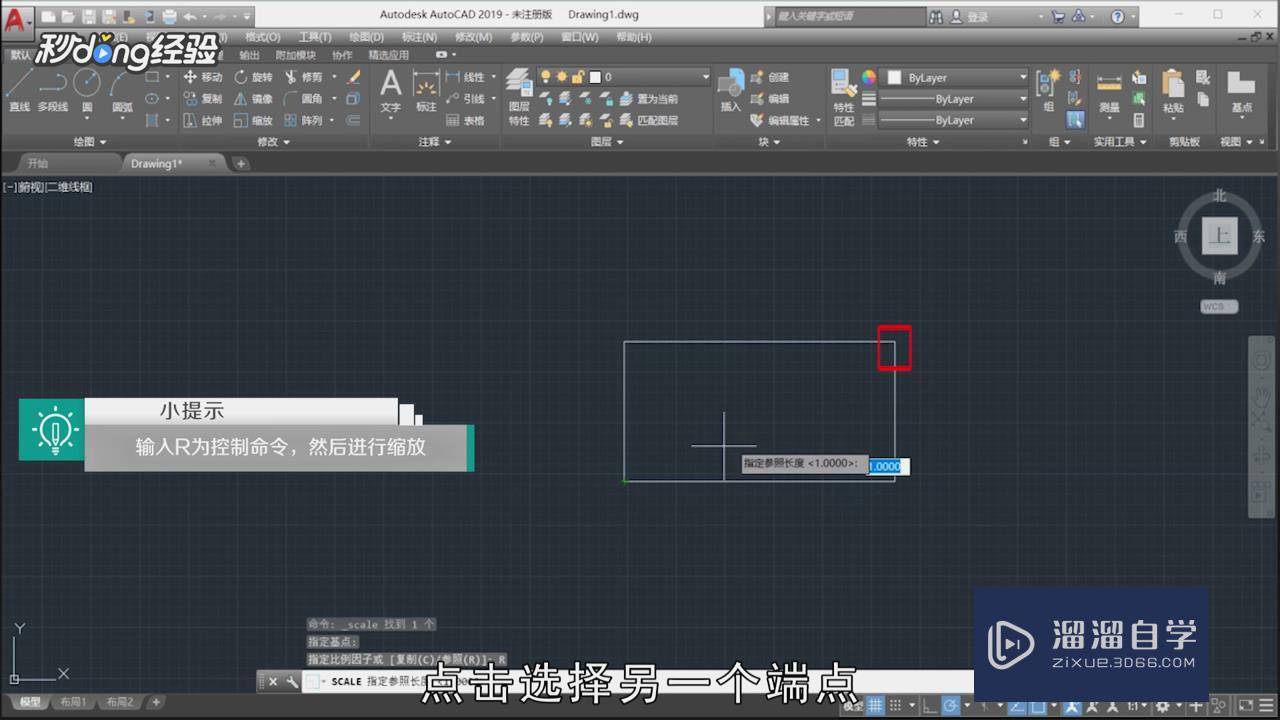Toggle snap mode in status bar

click(897, 706)
